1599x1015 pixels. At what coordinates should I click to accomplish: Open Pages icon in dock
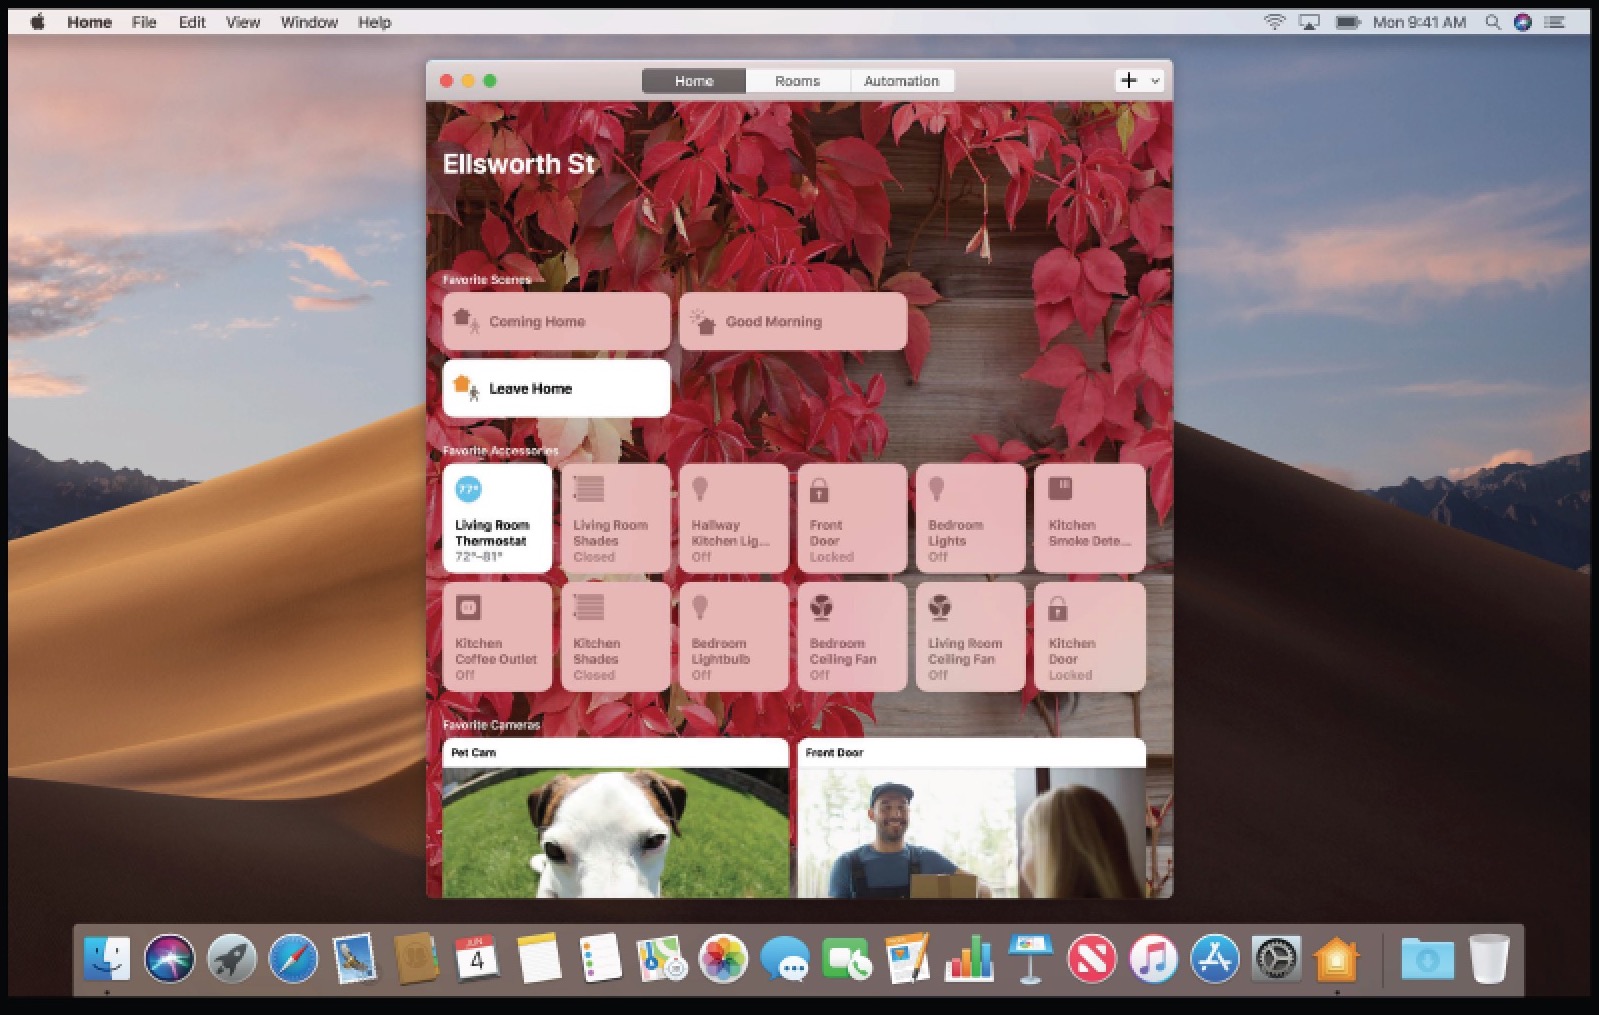[908, 959]
